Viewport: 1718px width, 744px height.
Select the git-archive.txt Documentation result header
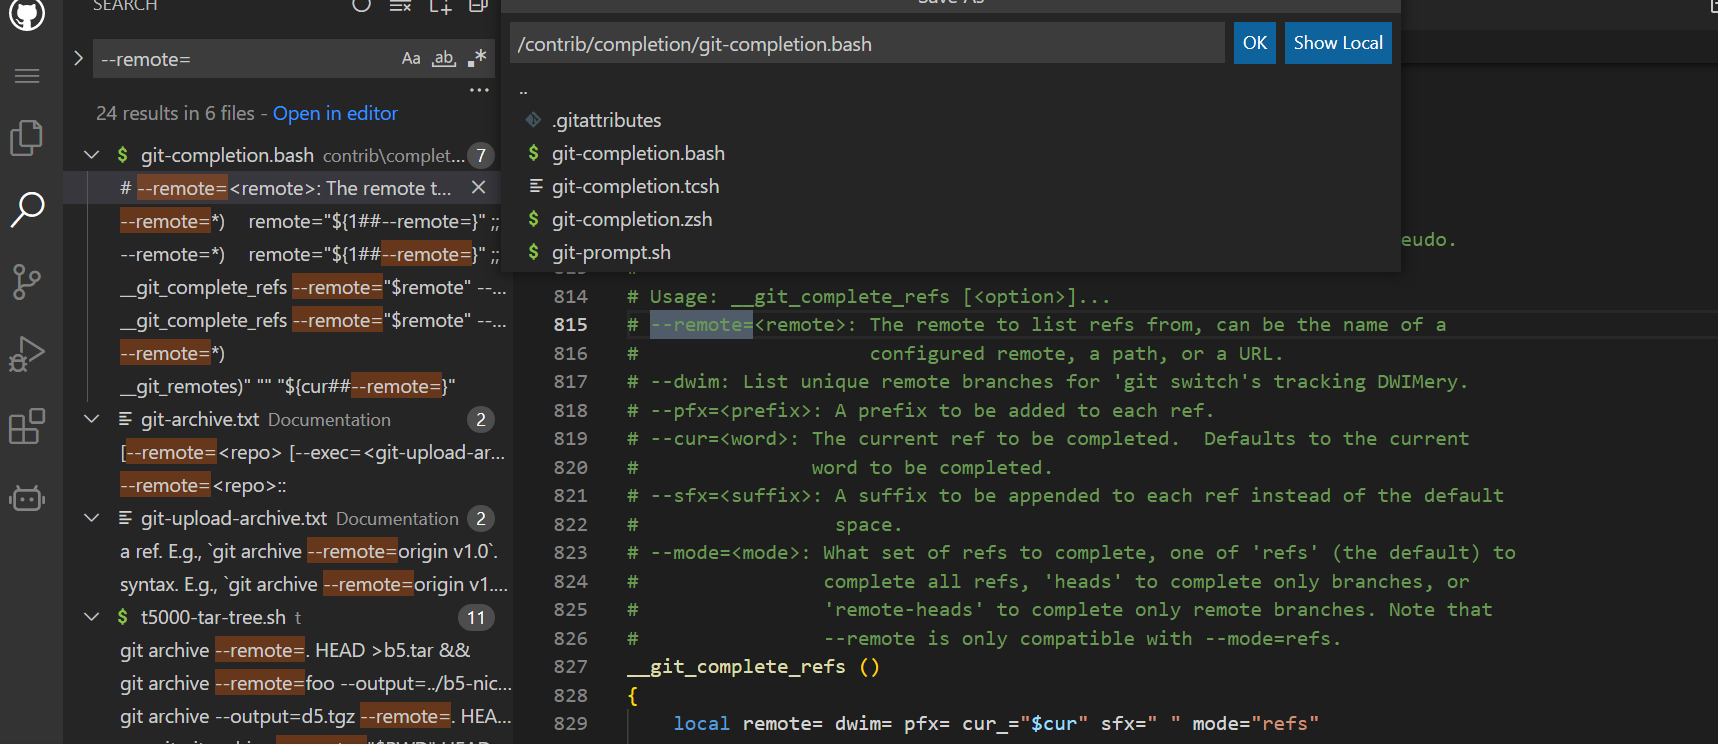(289, 419)
